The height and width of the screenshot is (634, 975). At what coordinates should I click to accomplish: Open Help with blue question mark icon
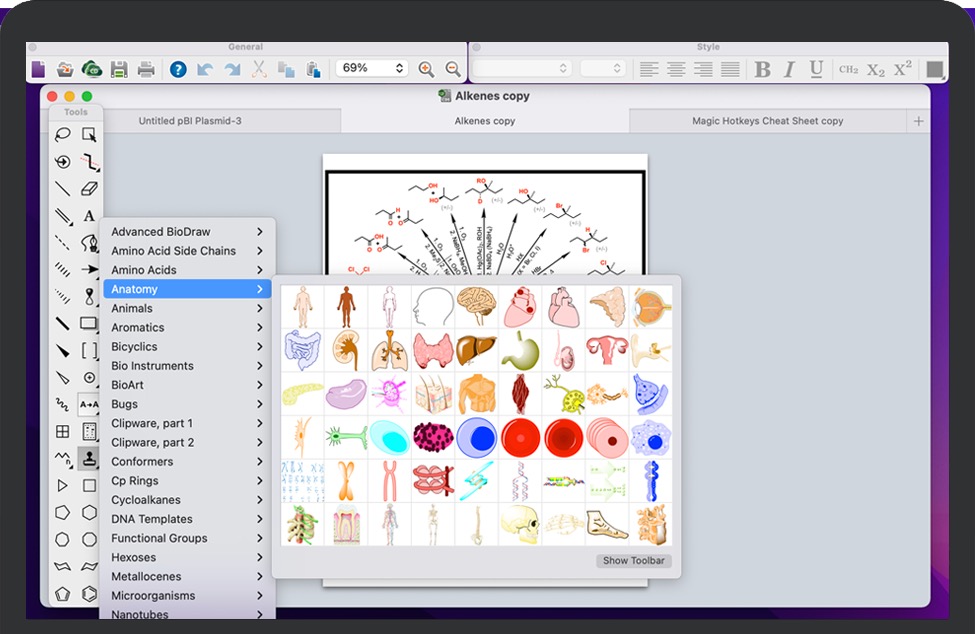tap(178, 69)
